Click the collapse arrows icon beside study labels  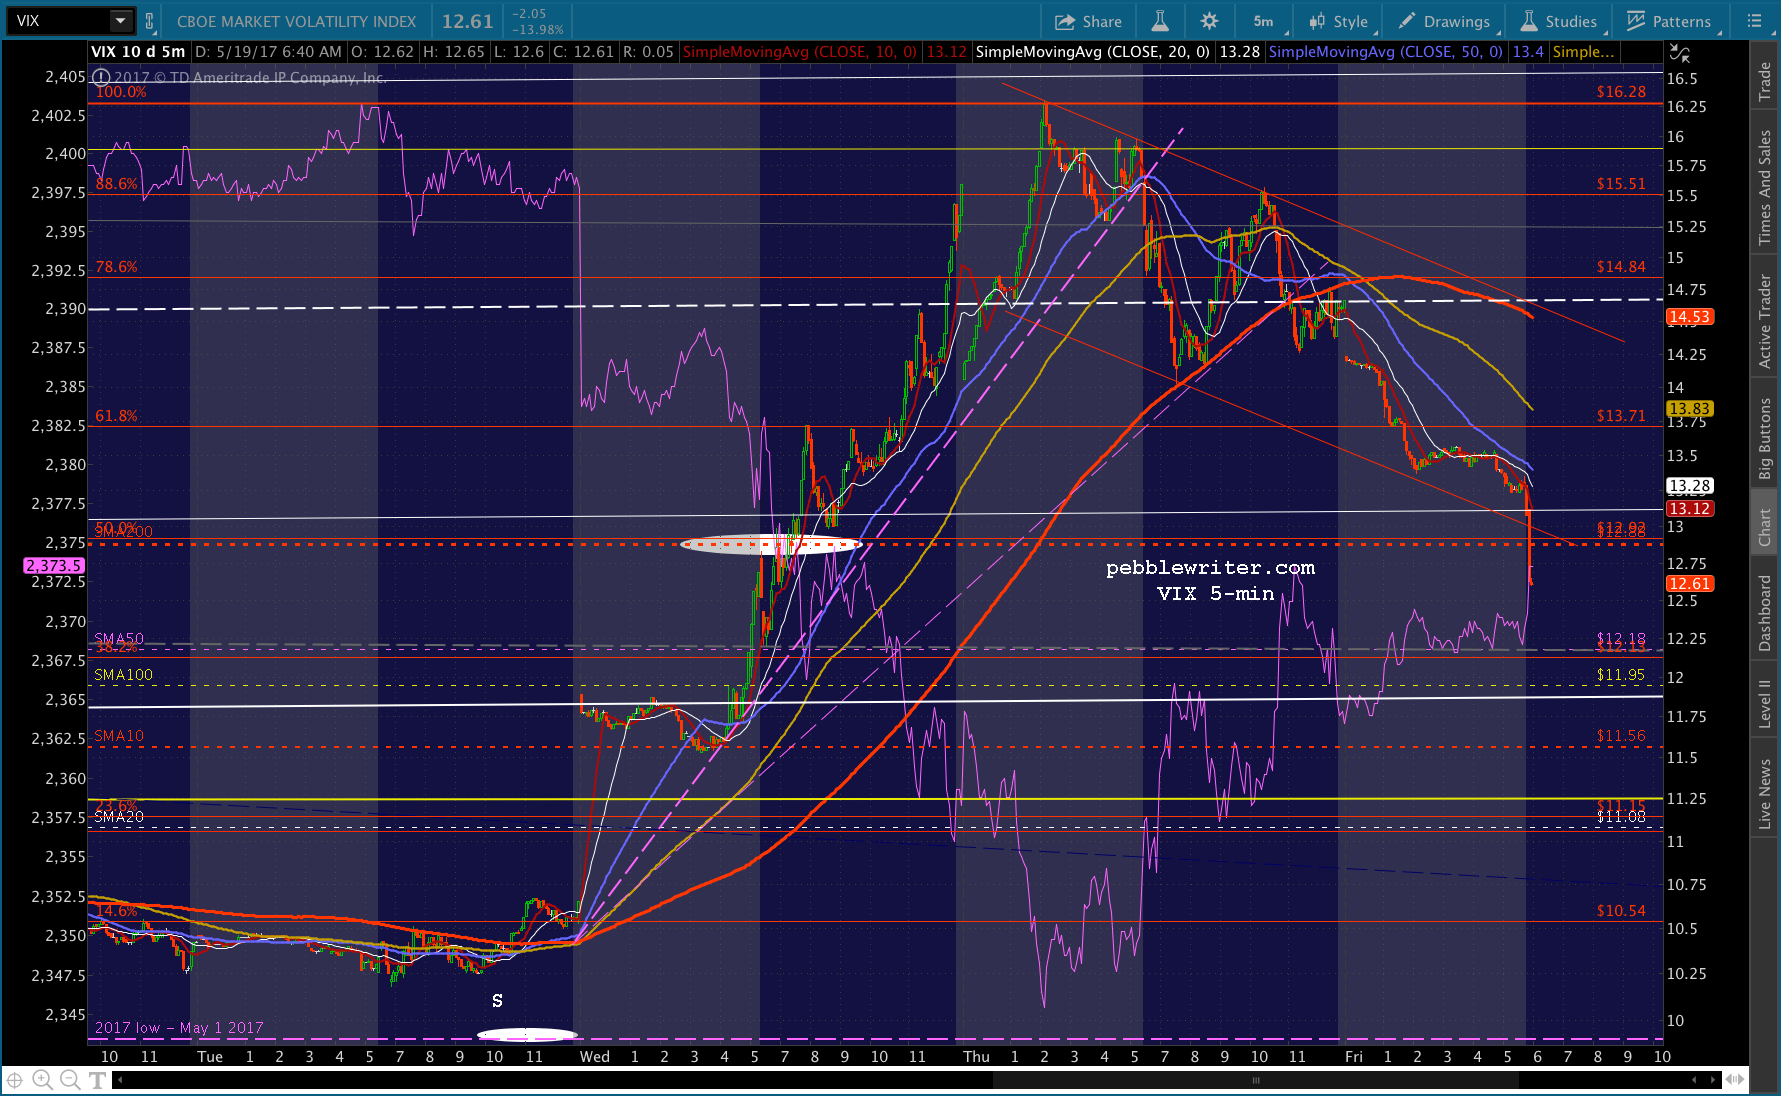point(1680,52)
